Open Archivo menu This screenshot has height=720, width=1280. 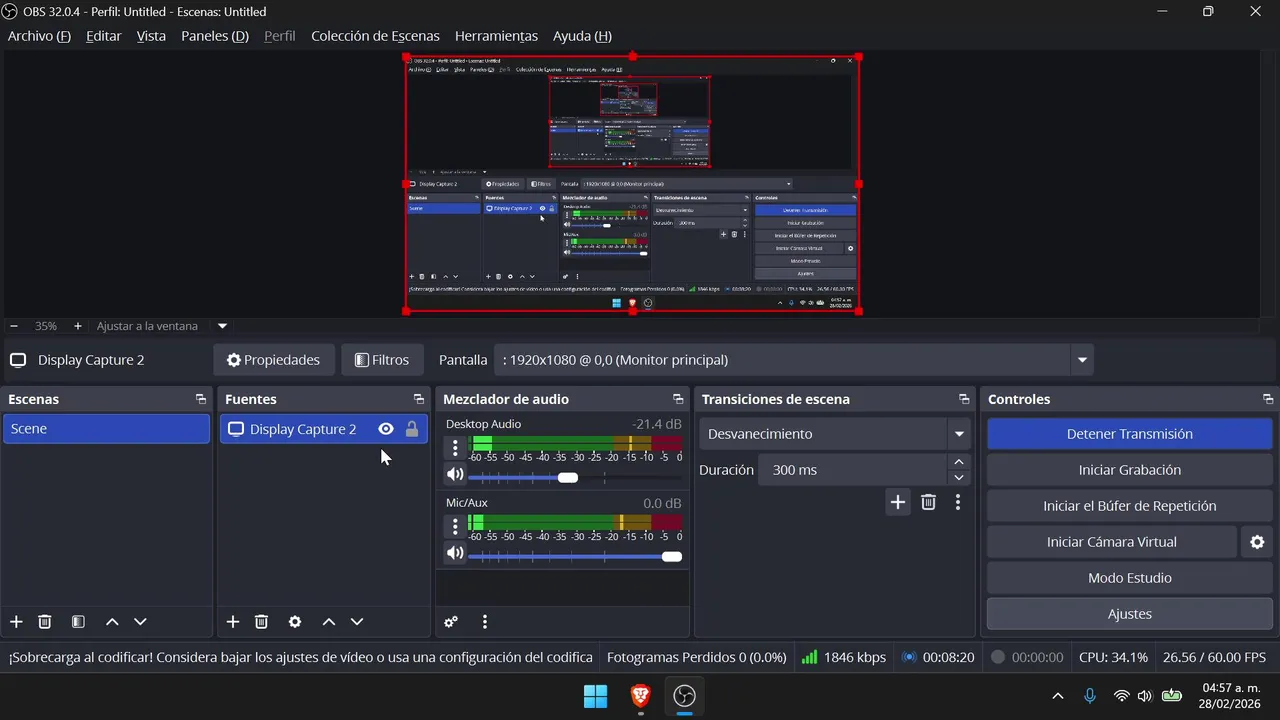[x=39, y=36]
